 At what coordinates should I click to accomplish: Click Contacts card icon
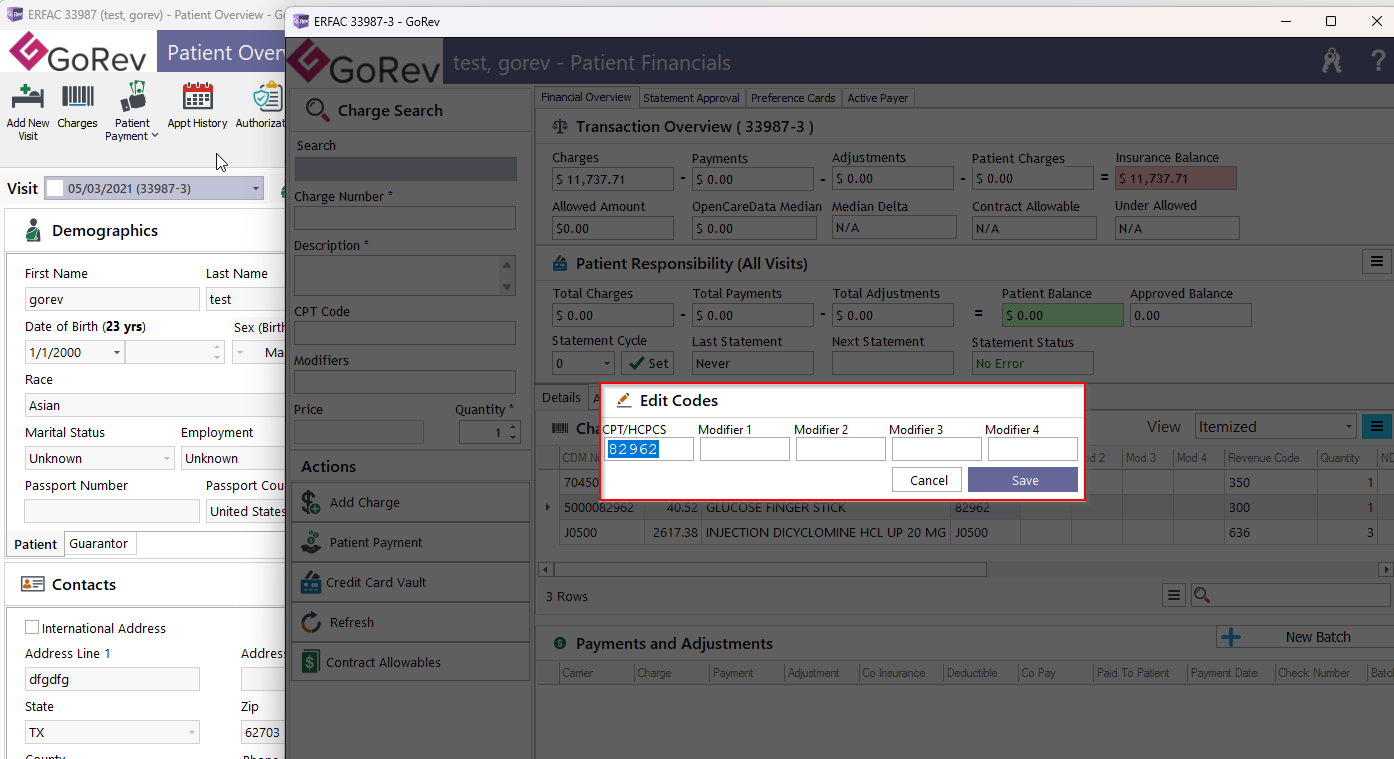(x=33, y=584)
